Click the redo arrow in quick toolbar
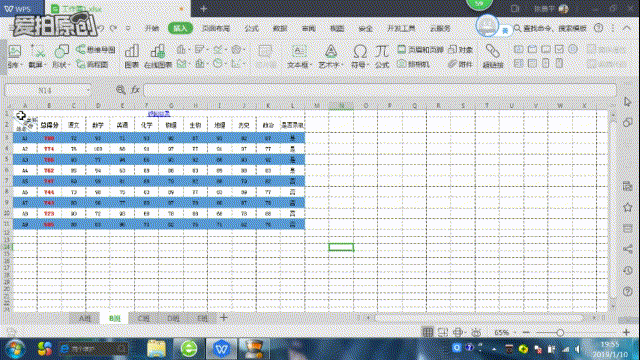 [113, 28]
